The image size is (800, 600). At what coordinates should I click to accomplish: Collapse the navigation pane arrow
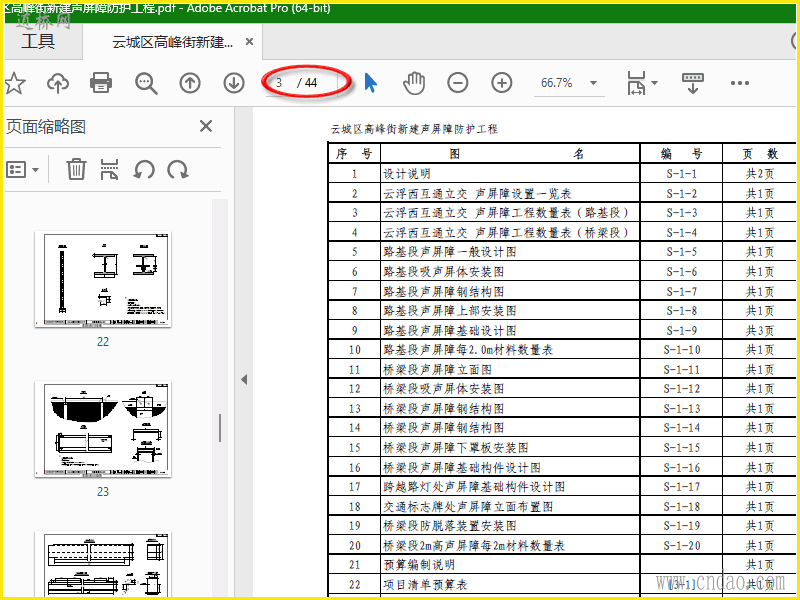pos(244,380)
